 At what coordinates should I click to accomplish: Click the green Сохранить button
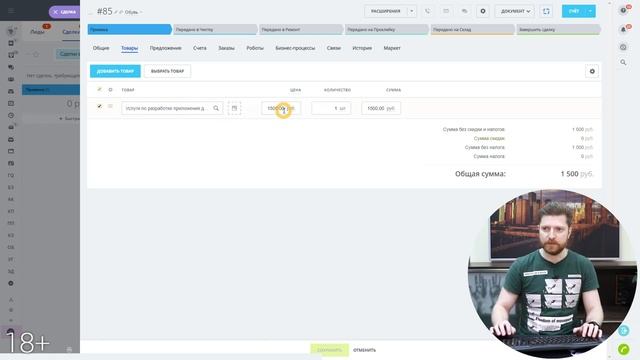(329, 350)
